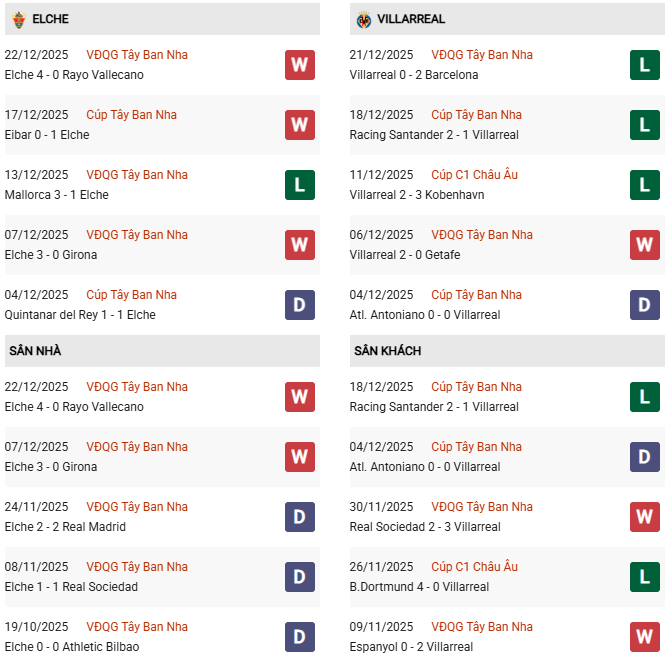
Task: Open Cúp Tây Ban Nha link dated 17/12/2025
Action: [x=131, y=115]
